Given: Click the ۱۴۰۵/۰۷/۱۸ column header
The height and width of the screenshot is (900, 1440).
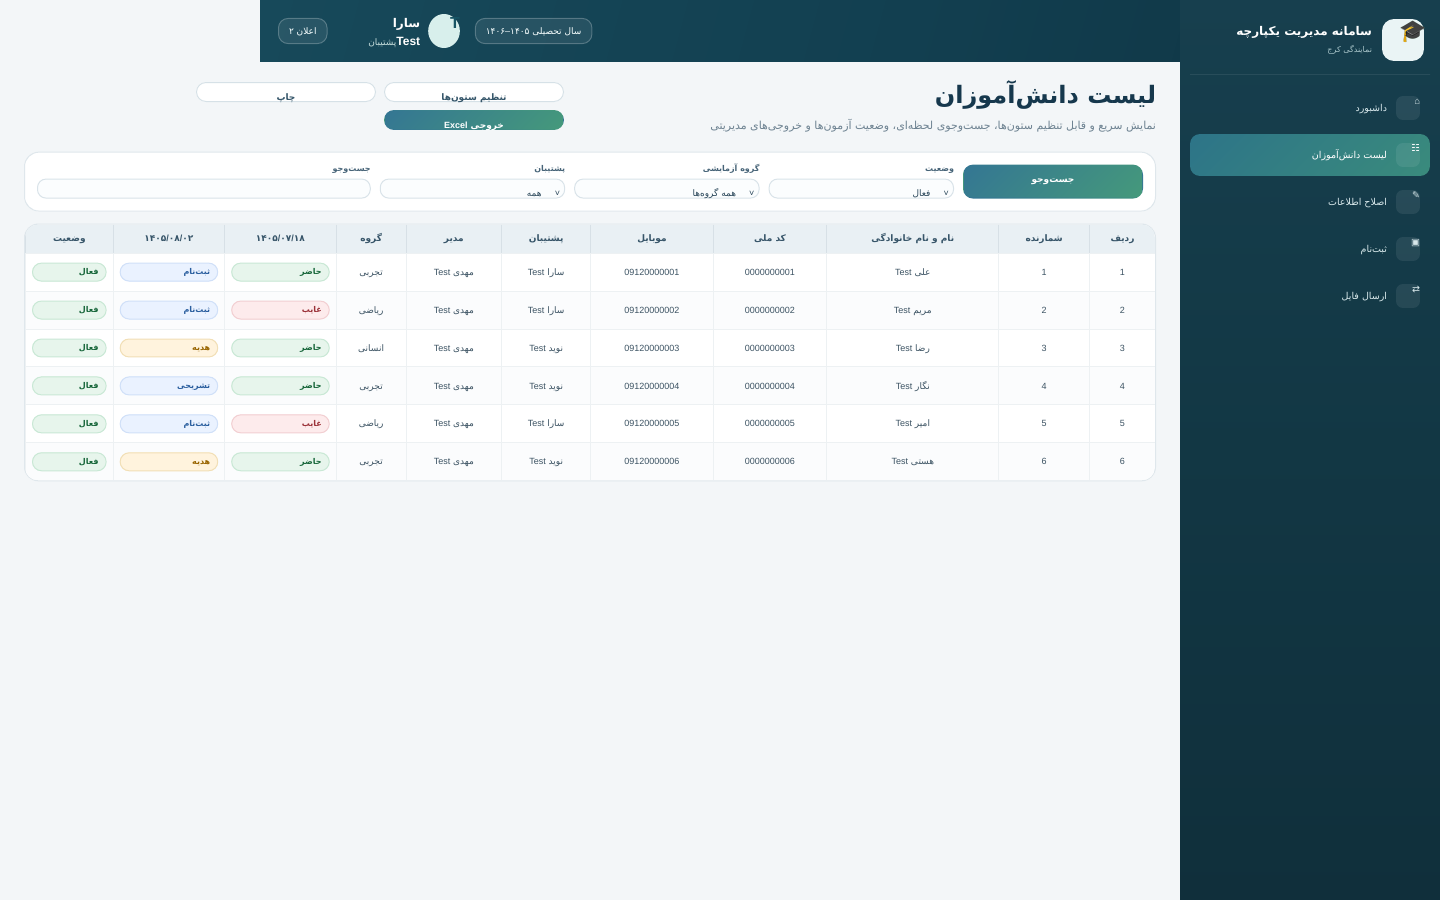Looking at the screenshot, I should coord(280,239).
